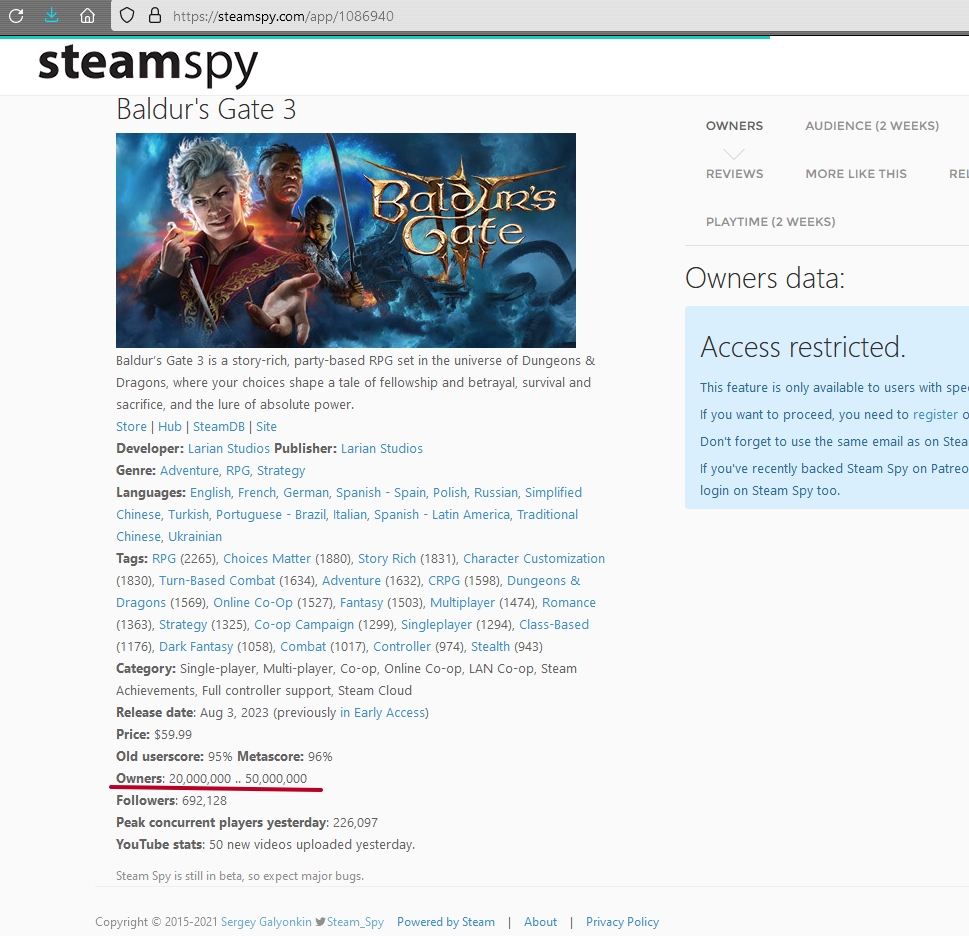Select the Turkish language link
Screen dimensions: 969x936
pos(188,515)
